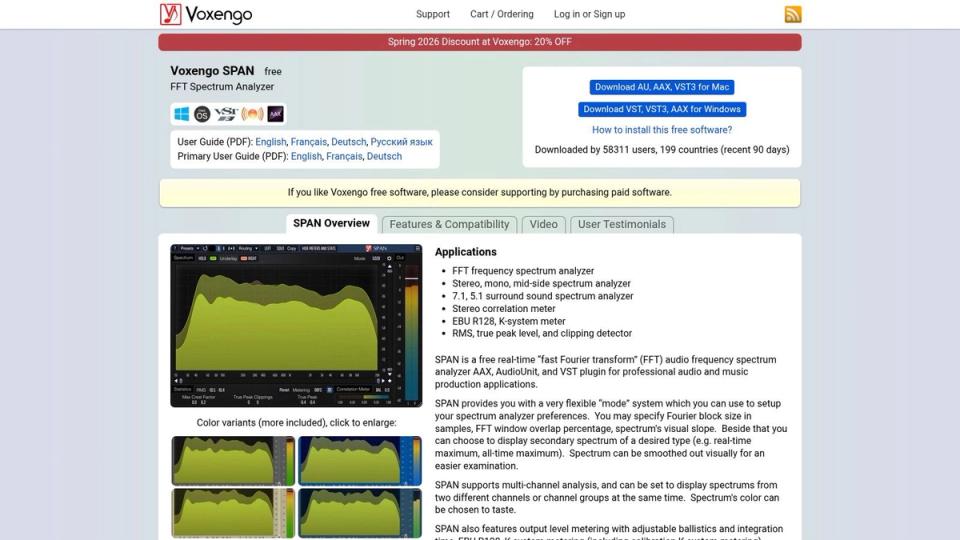Enlarge the dark blue color variant thumbnail
This screenshot has width=960, height=540.
pyautogui.click(x=360, y=512)
